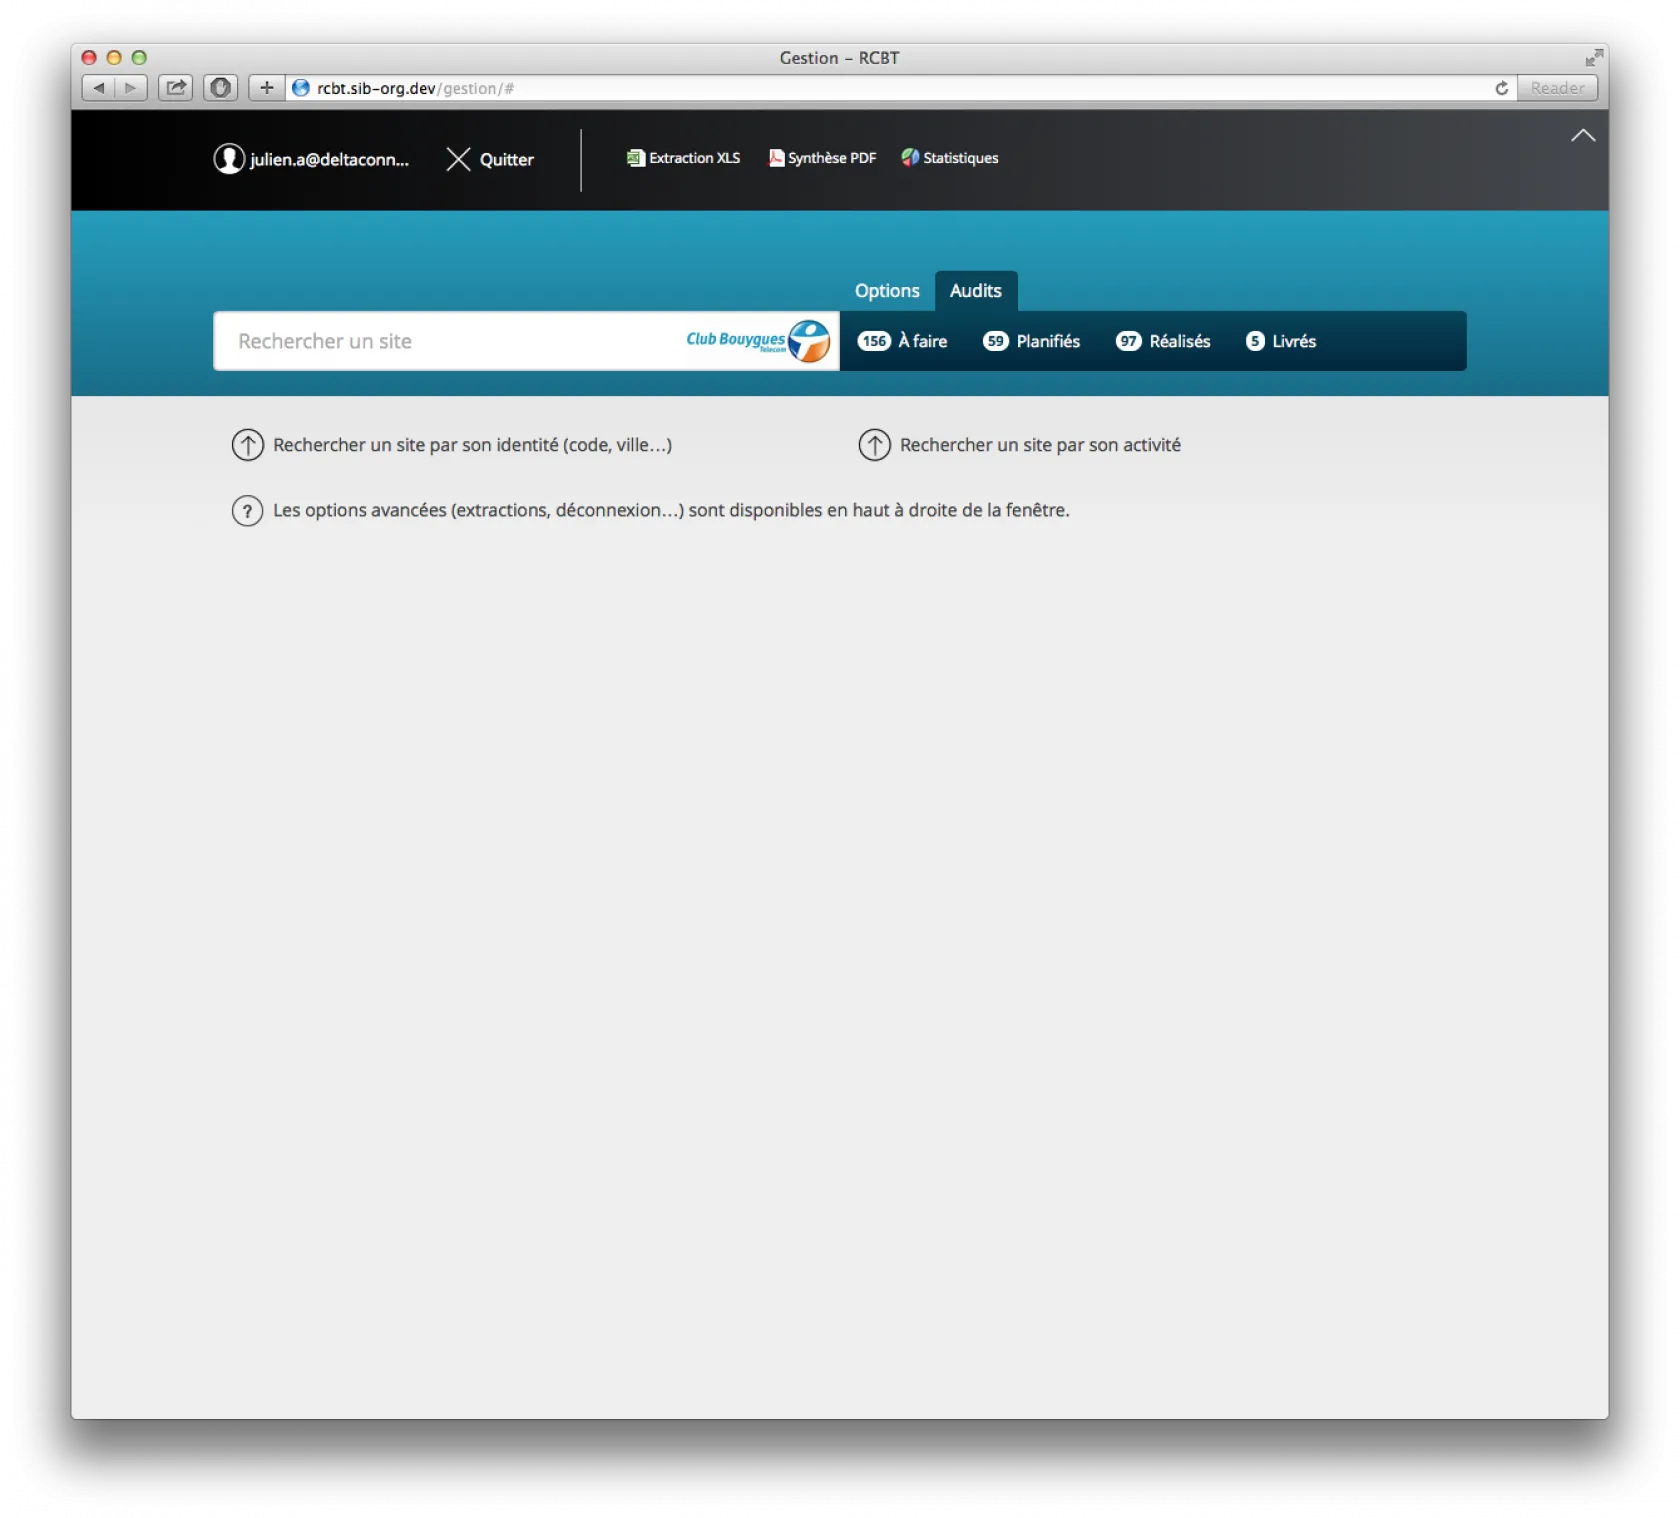Click up-arrow icon beside search by activité

(x=874, y=445)
